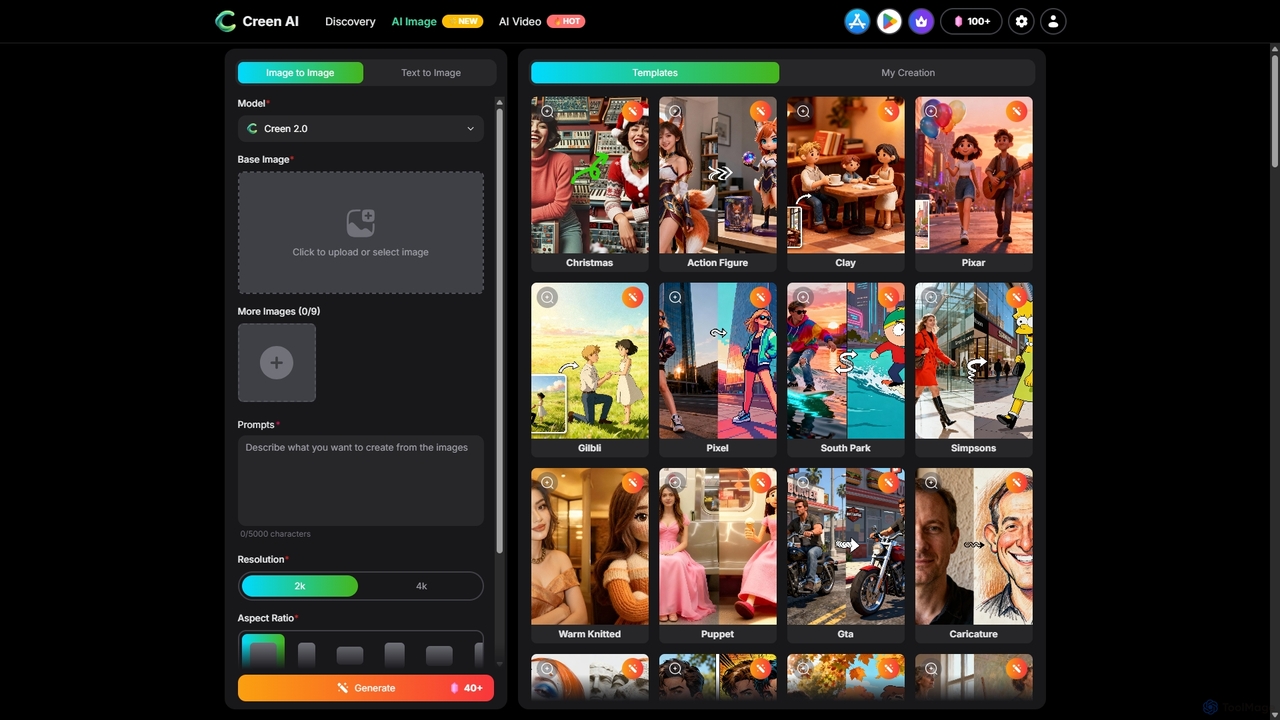Switch to the Image to Image tab
This screenshot has width=1280, height=720.
300,72
